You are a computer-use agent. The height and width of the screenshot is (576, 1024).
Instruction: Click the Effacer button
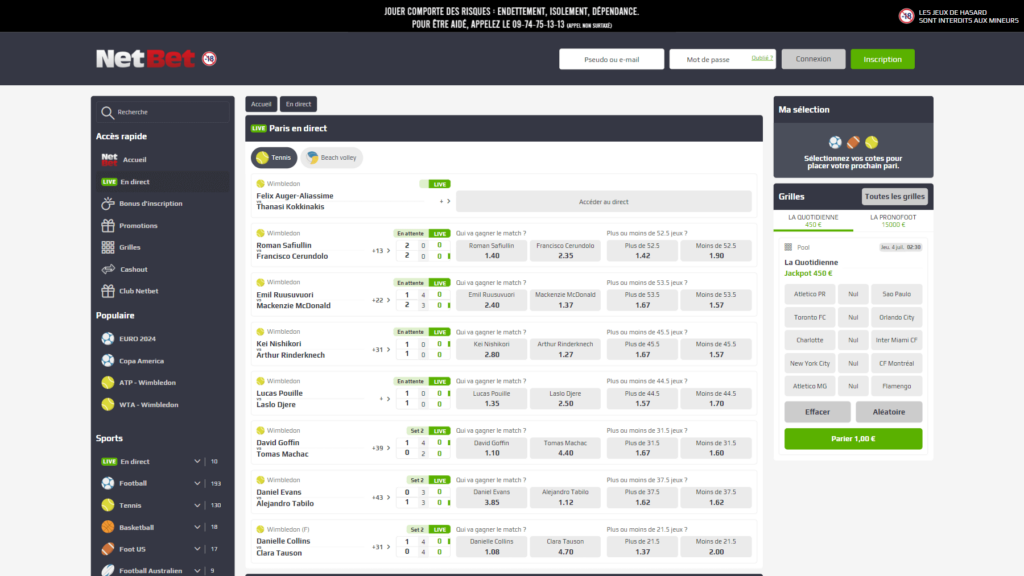[x=817, y=412]
